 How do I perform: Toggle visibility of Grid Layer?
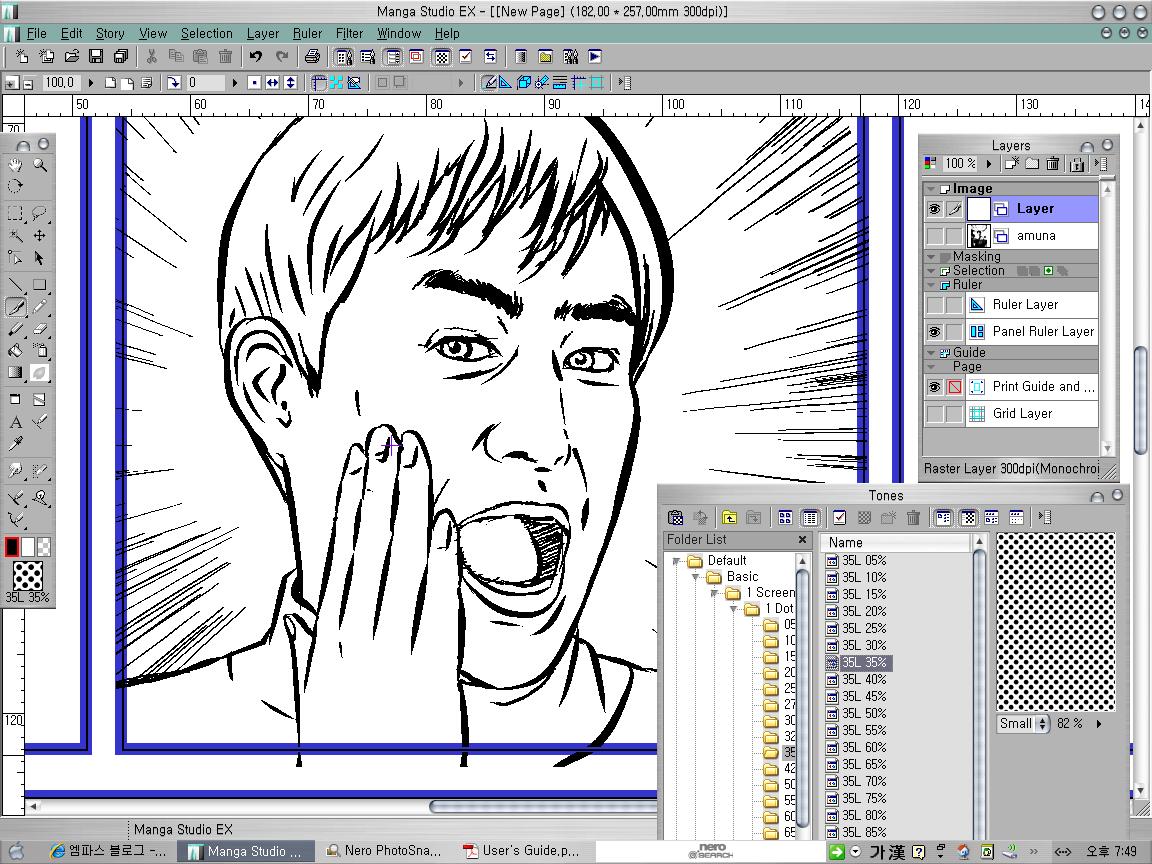[x=934, y=414]
